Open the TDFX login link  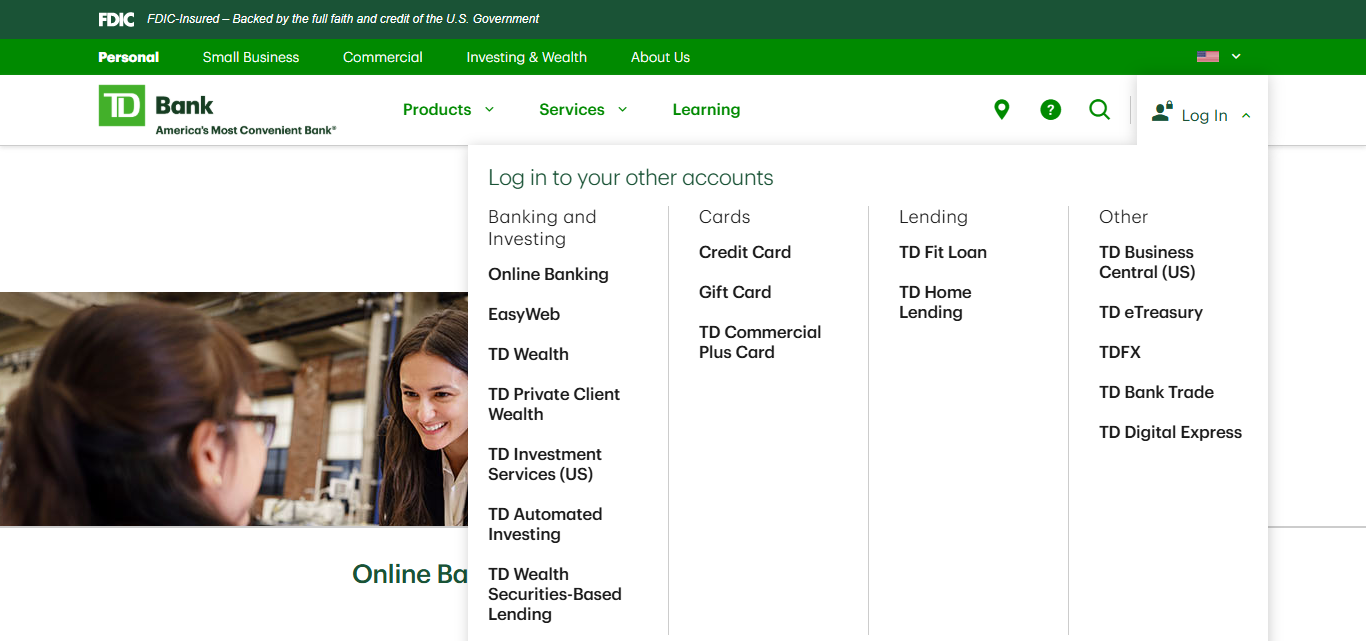pos(1120,352)
